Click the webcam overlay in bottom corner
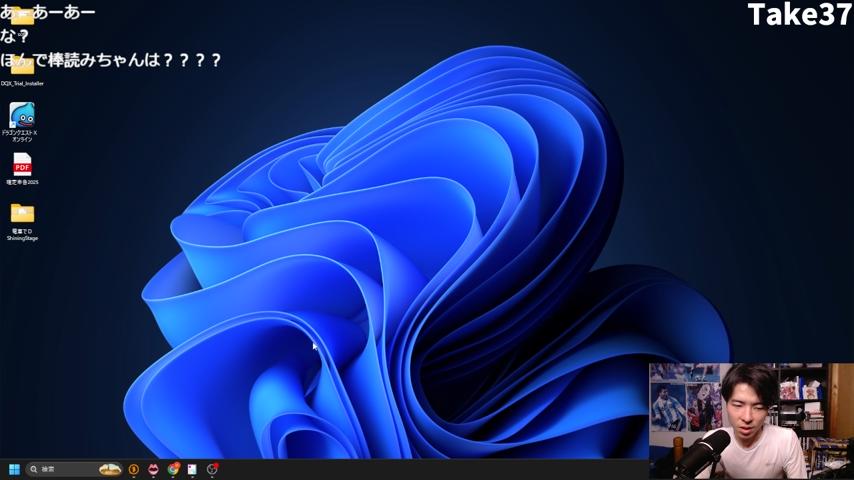Viewport: 854px width, 480px height. tap(750, 421)
